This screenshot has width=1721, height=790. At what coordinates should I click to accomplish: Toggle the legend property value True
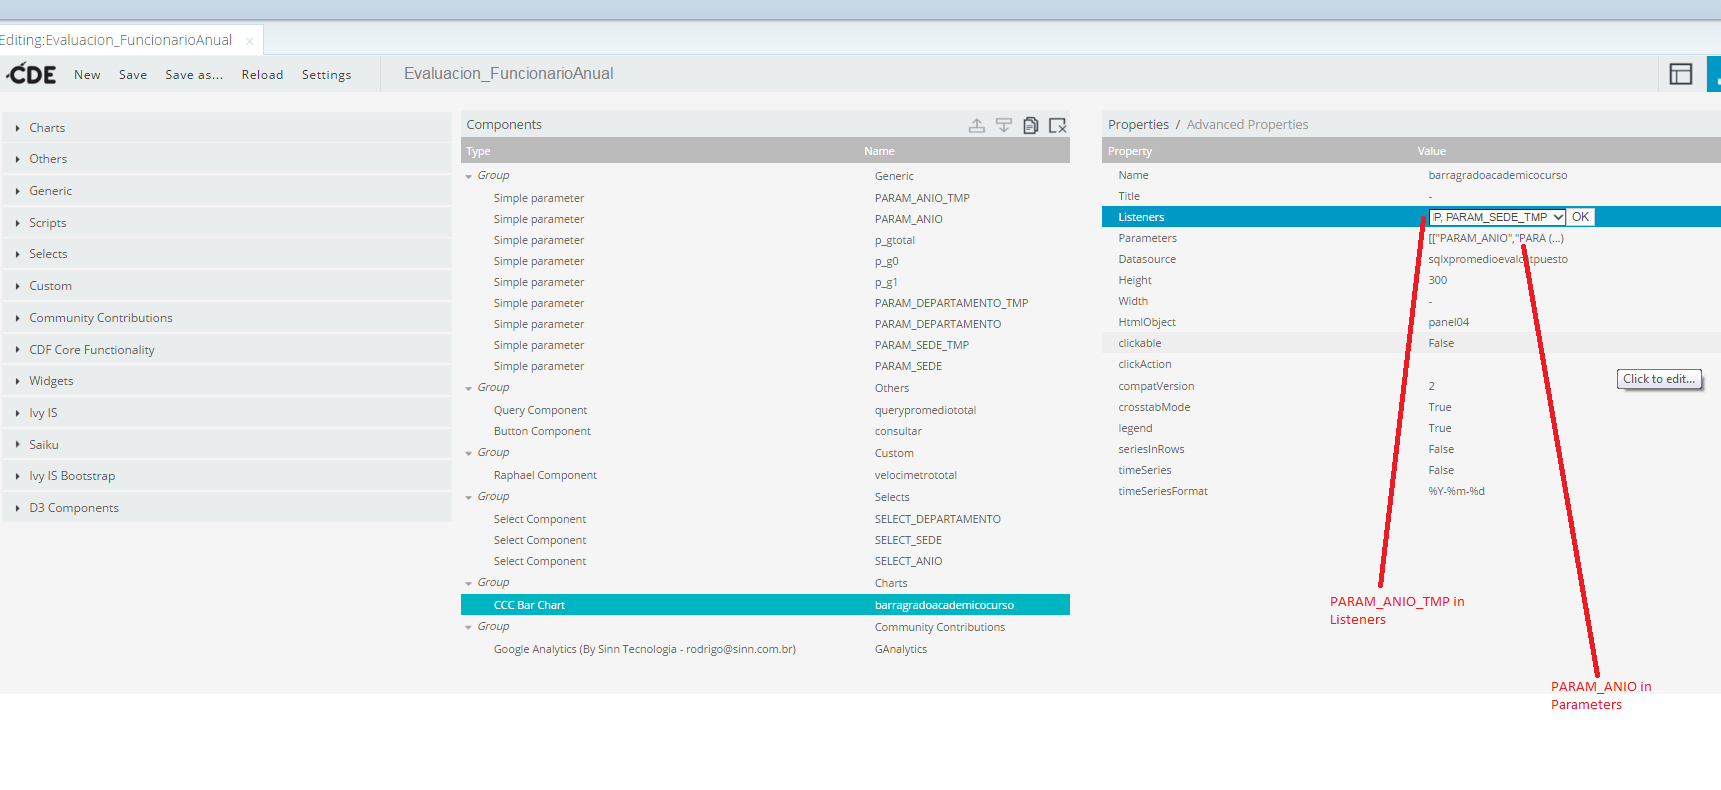pyautogui.click(x=1440, y=428)
